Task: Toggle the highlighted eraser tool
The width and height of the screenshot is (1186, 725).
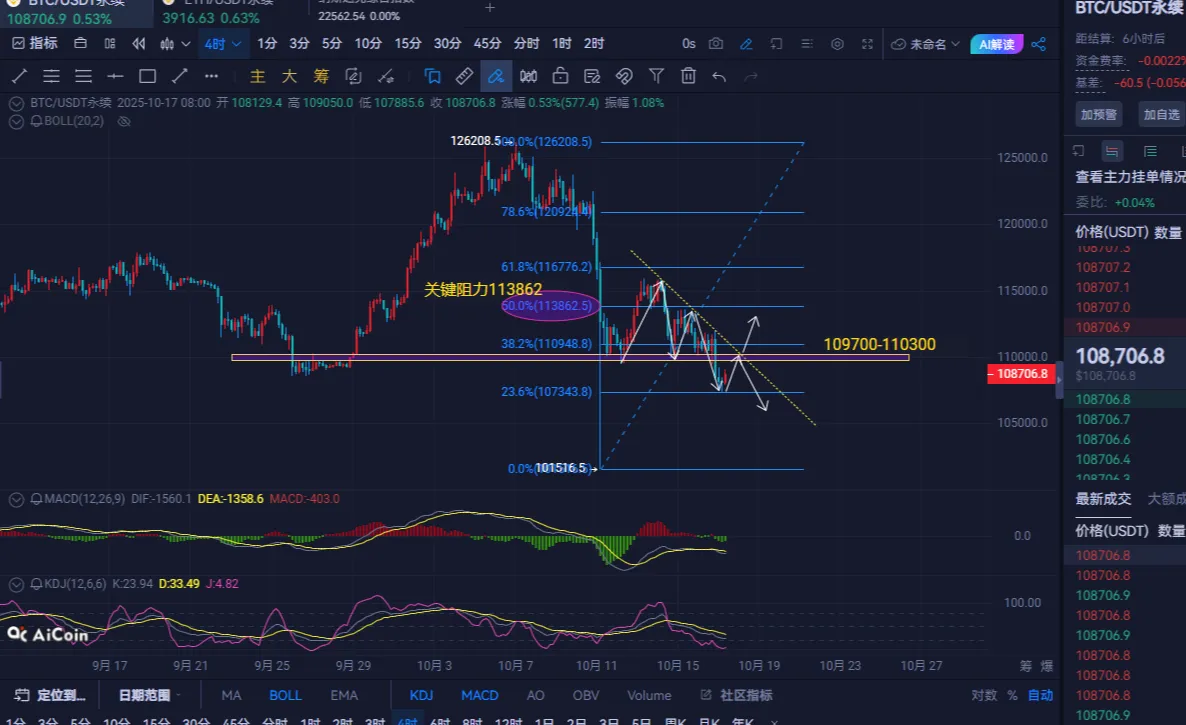Action: [x=495, y=76]
